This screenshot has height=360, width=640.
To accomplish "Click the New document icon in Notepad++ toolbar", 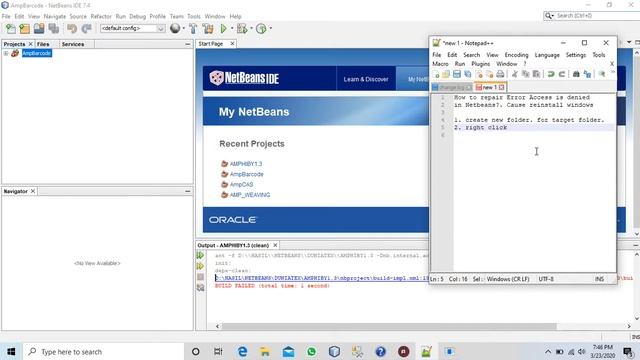I will (436, 74).
